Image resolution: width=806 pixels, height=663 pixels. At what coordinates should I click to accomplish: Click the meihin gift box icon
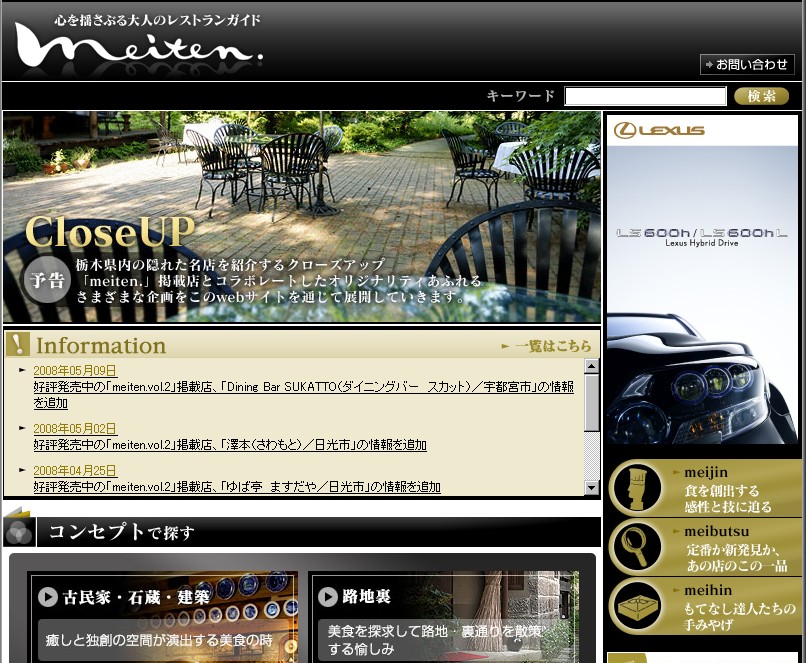(x=637, y=606)
